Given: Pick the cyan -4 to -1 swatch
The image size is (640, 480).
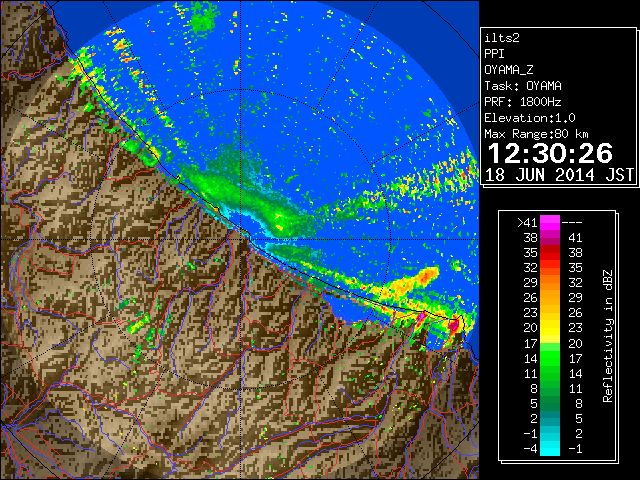Looking at the screenshot, I should 550,449.
